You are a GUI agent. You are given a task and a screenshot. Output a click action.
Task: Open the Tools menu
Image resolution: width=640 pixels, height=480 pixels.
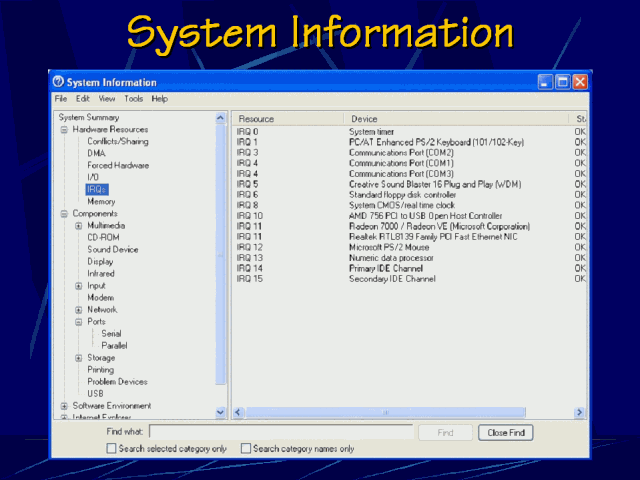click(x=133, y=99)
